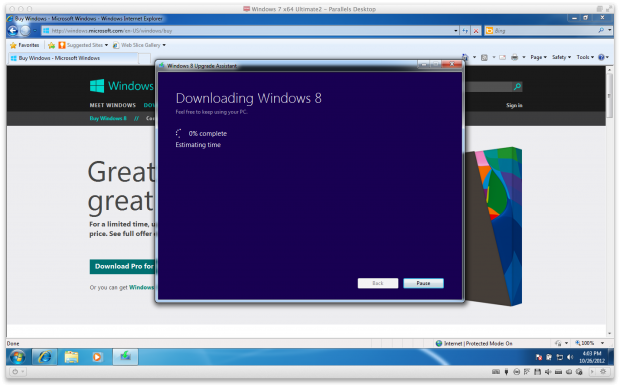The width and height of the screenshot is (620, 387).
Task: Open the search provider dropdown arrow
Action: [x=610, y=30]
